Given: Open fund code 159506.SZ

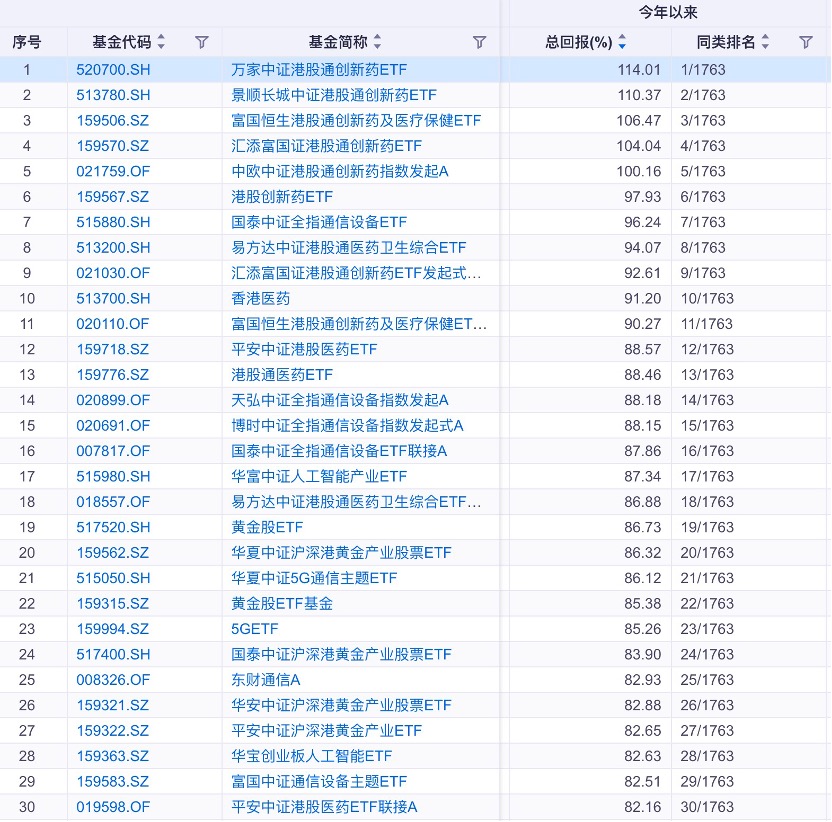Looking at the screenshot, I should [112, 120].
